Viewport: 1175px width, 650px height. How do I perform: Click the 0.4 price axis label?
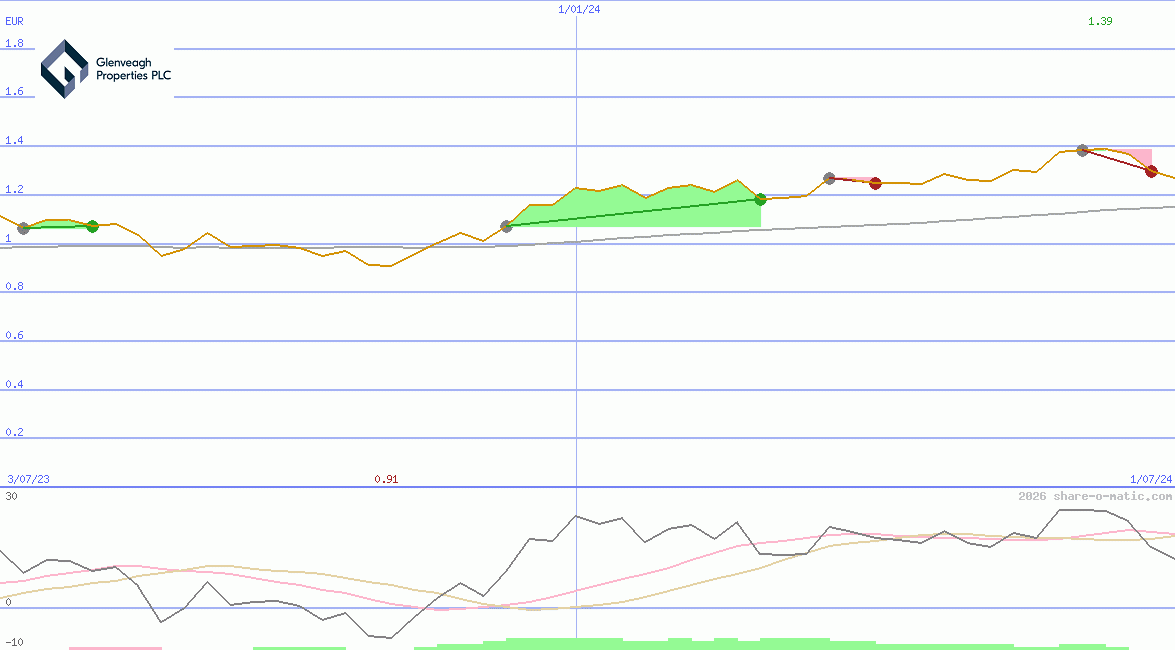[14, 384]
